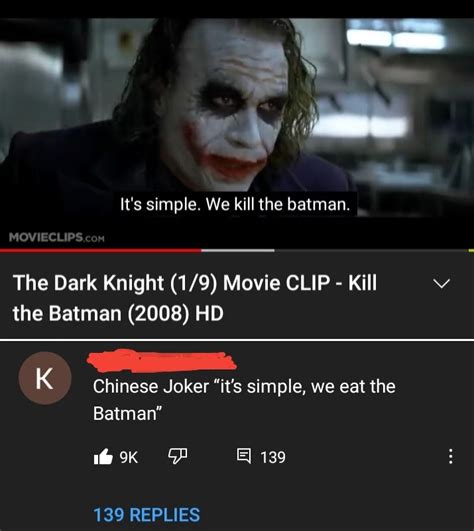
Task: Click the 139 reply count beside bubble
Action: pos(273,457)
